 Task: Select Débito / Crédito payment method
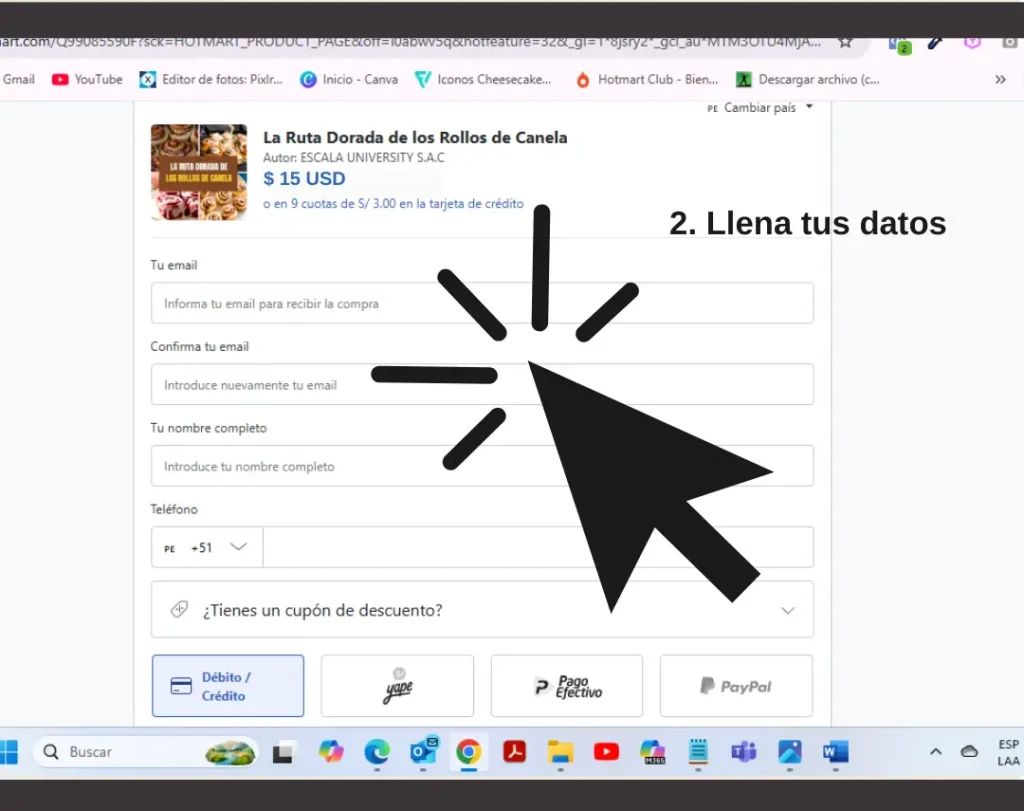(228, 686)
